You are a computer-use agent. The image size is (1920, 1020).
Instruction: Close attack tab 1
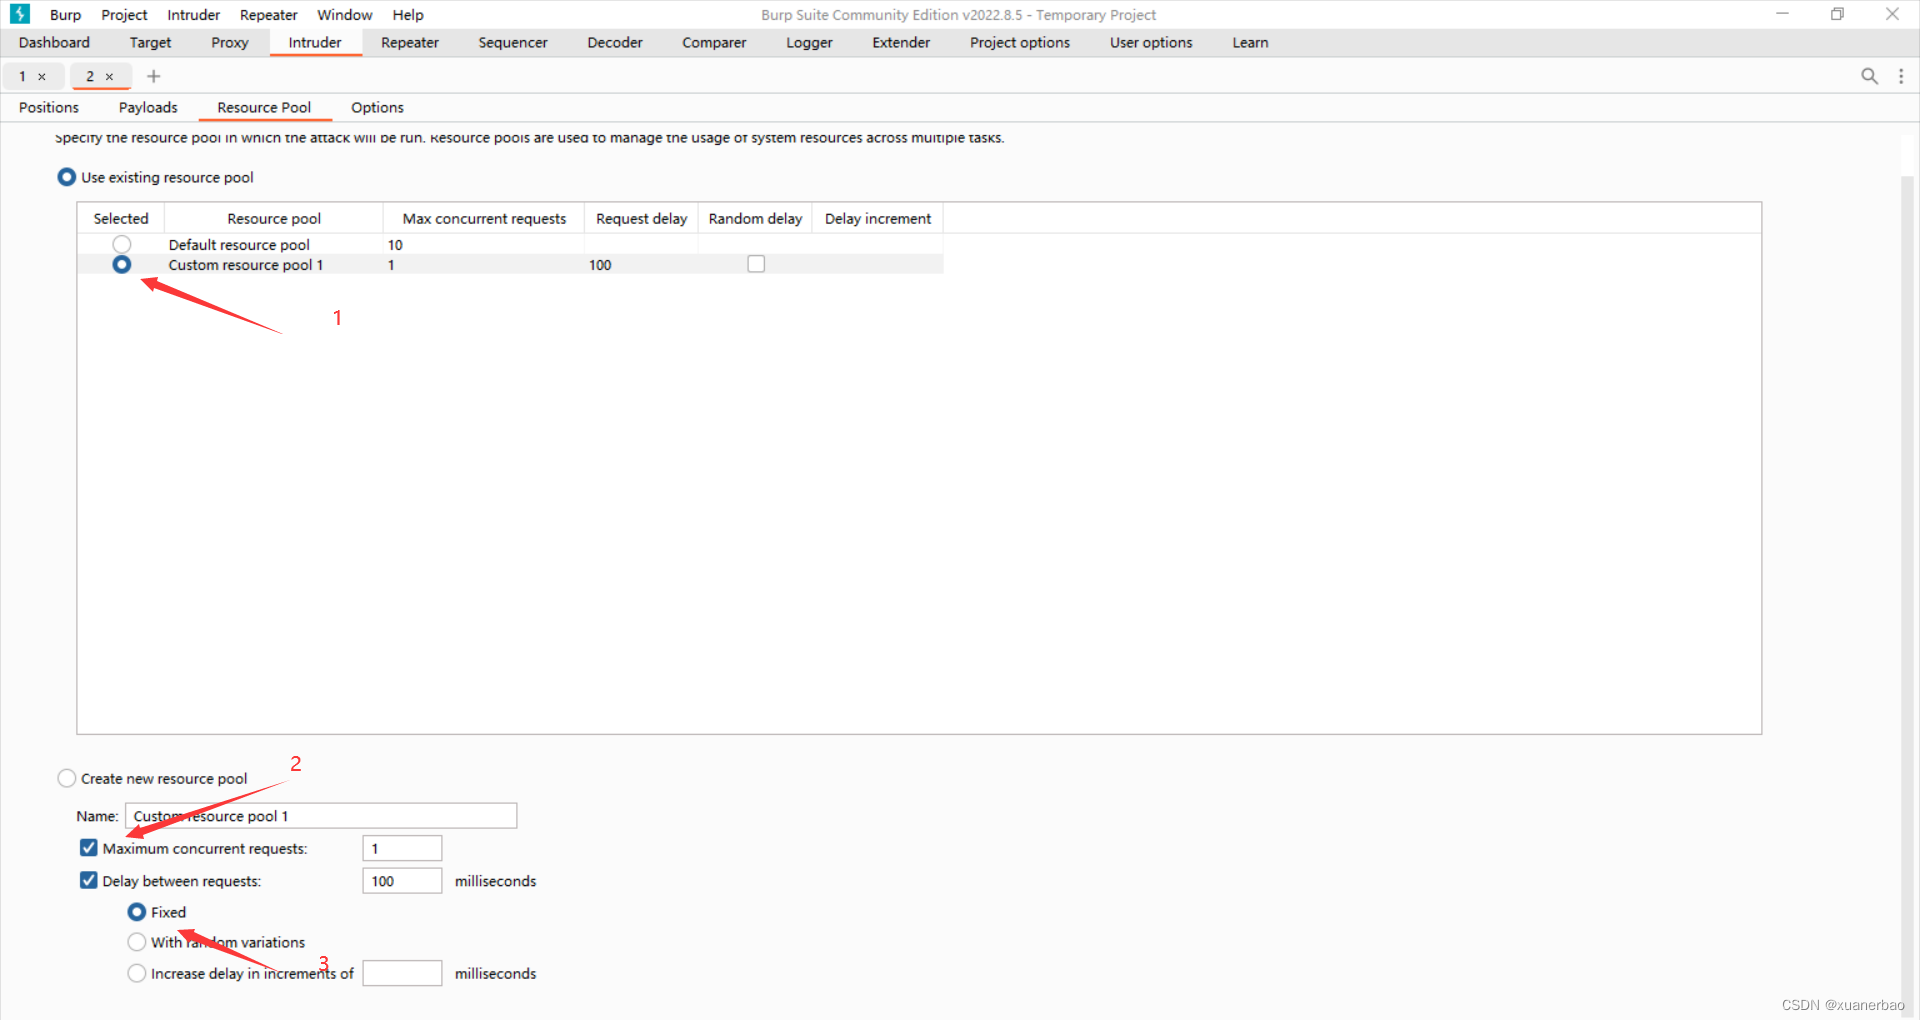43,76
